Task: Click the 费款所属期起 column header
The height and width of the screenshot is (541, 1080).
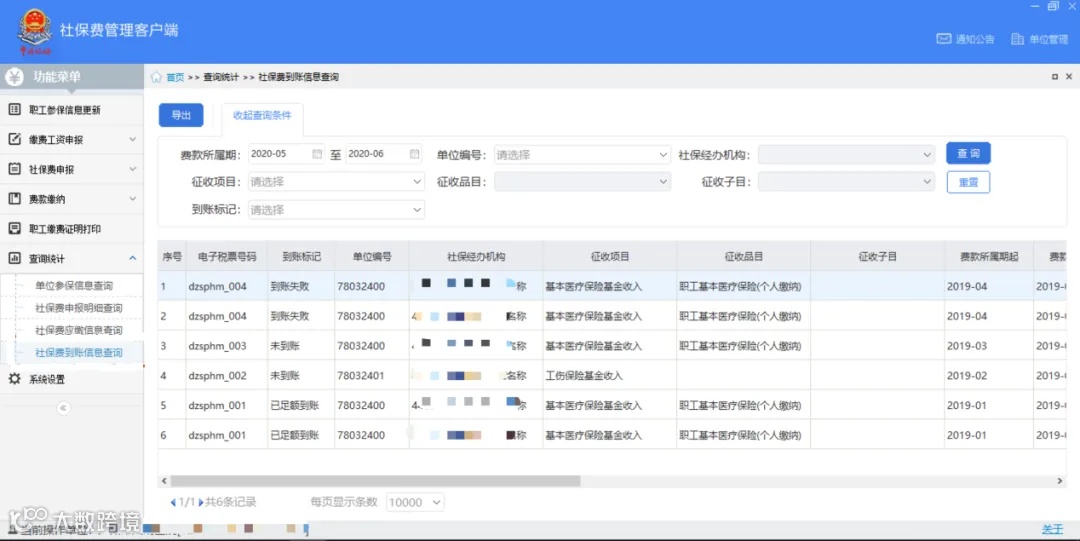Action: (988, 256)
